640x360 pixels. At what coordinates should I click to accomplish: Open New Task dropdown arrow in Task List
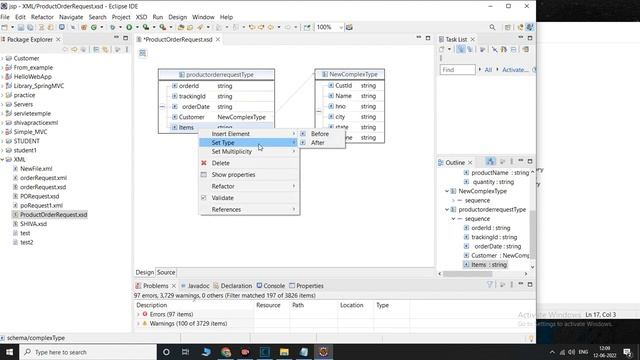point(449,49)
